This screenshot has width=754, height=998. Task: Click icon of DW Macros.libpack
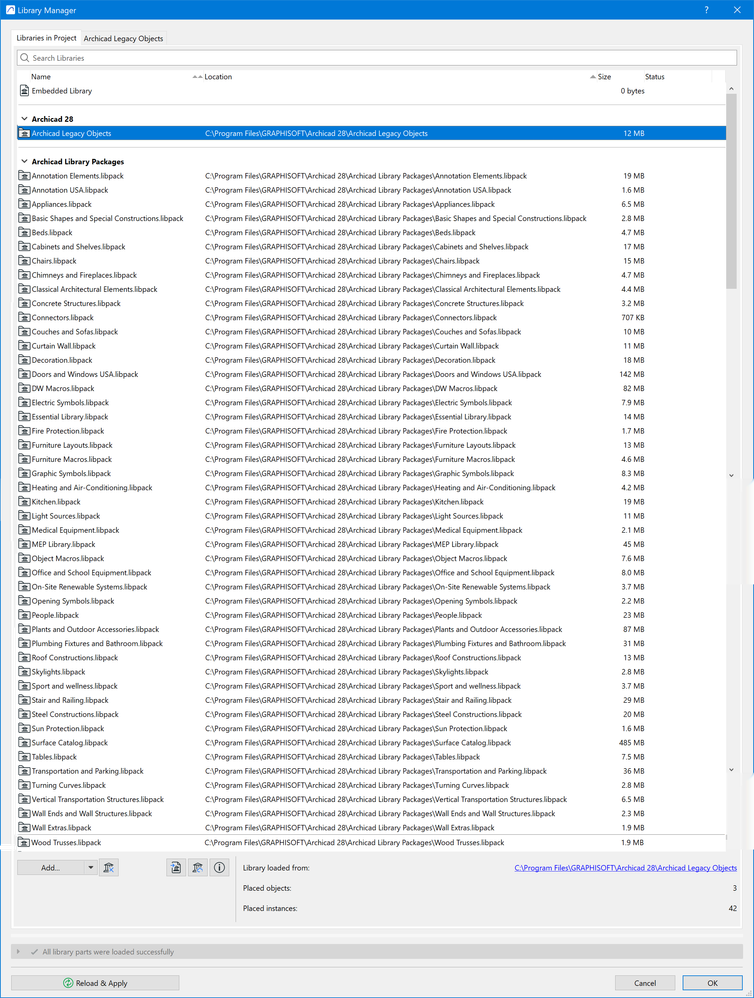(25, 388)
